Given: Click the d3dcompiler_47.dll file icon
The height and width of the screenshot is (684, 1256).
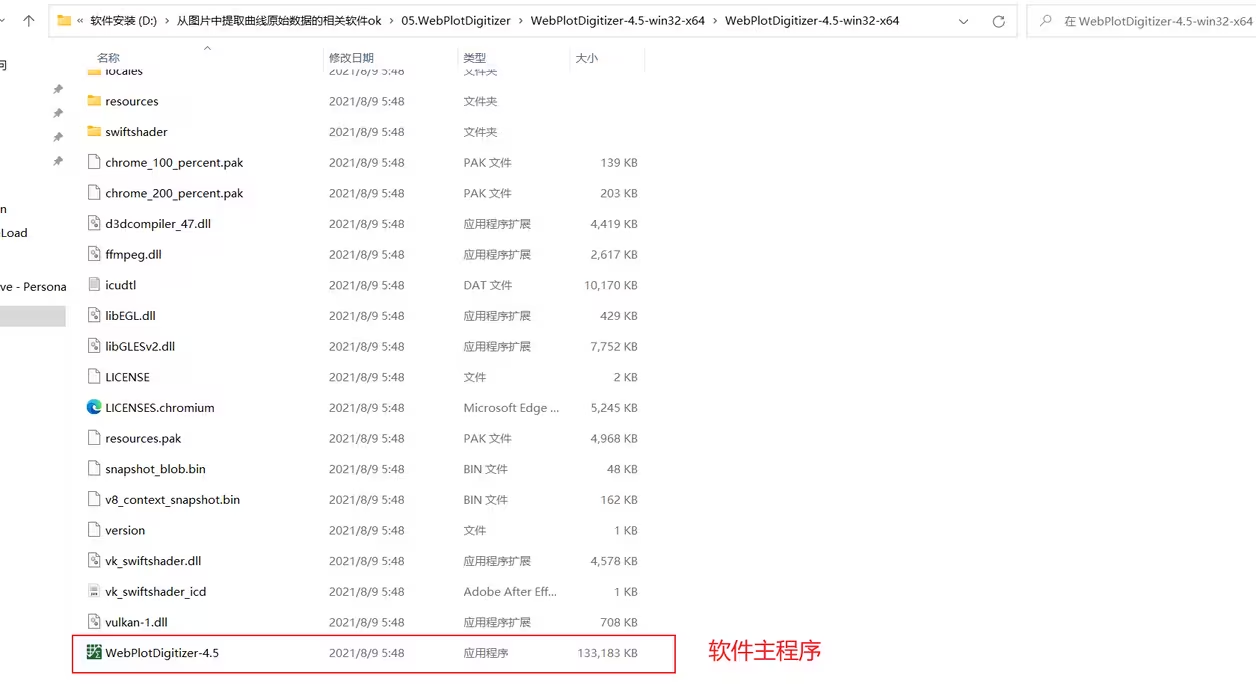Looking at the screenshot, I should (x=94, y=223).
